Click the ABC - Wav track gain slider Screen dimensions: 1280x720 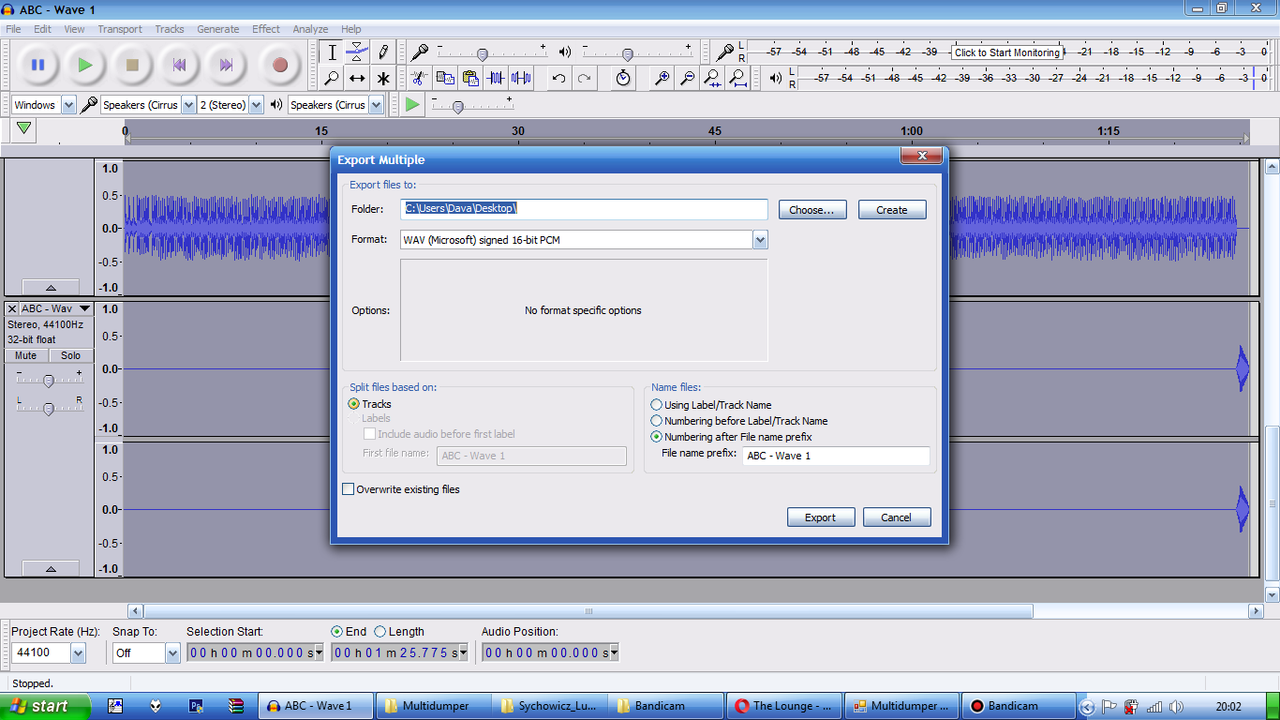pyautogui.click(x=48, y=380)
